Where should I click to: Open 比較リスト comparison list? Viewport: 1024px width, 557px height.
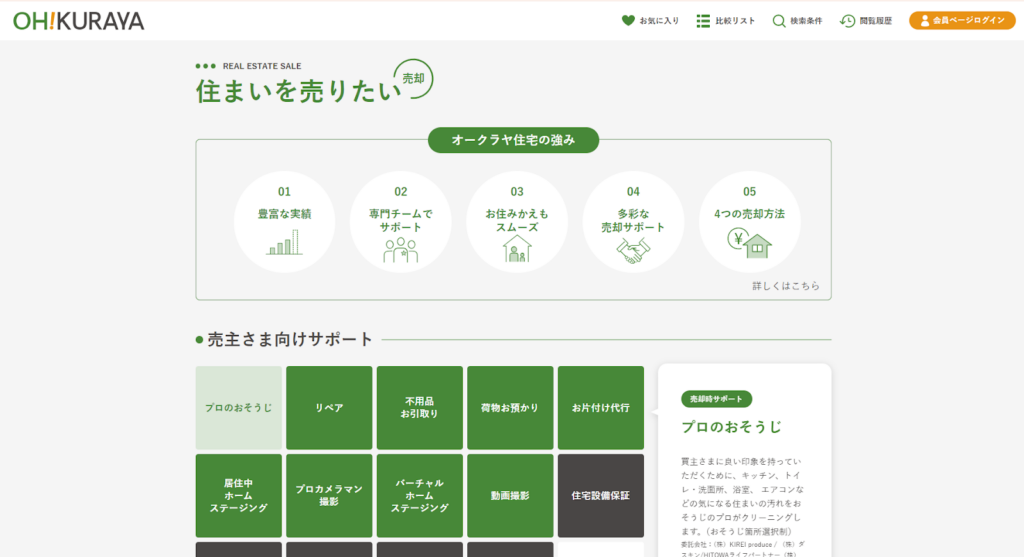tap(726, 21)
